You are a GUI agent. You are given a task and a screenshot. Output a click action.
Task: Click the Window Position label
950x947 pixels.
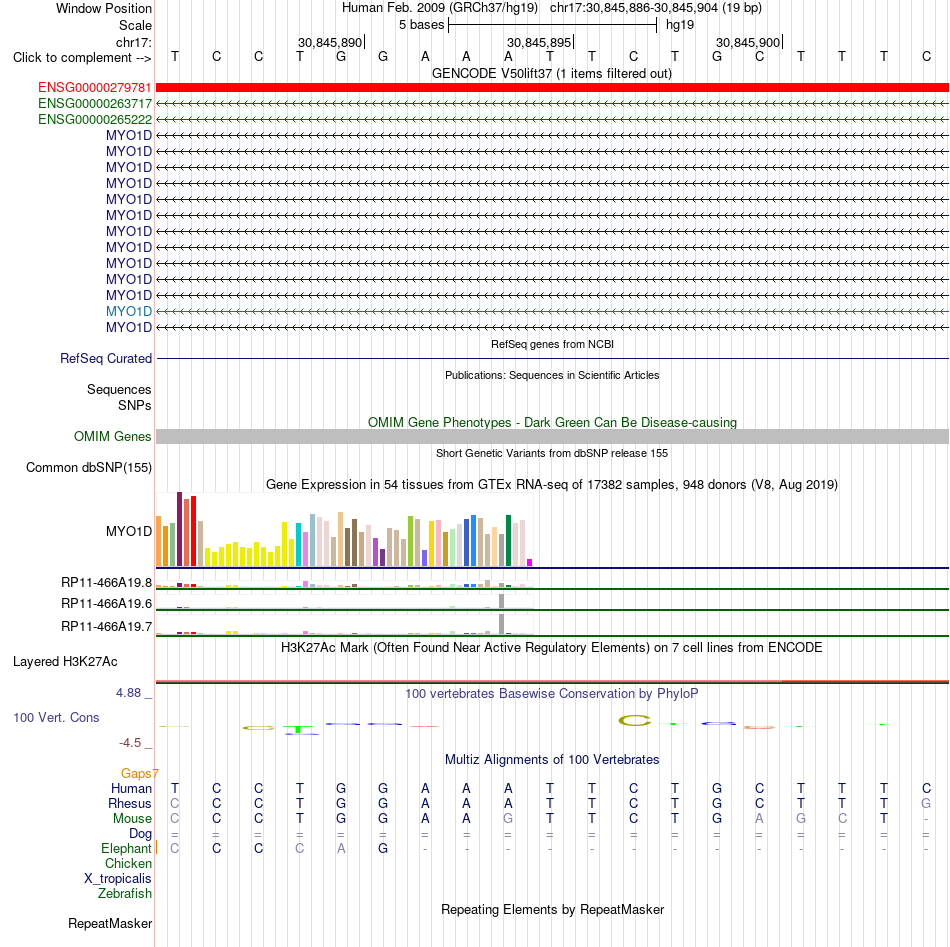(x=104, y=8)
